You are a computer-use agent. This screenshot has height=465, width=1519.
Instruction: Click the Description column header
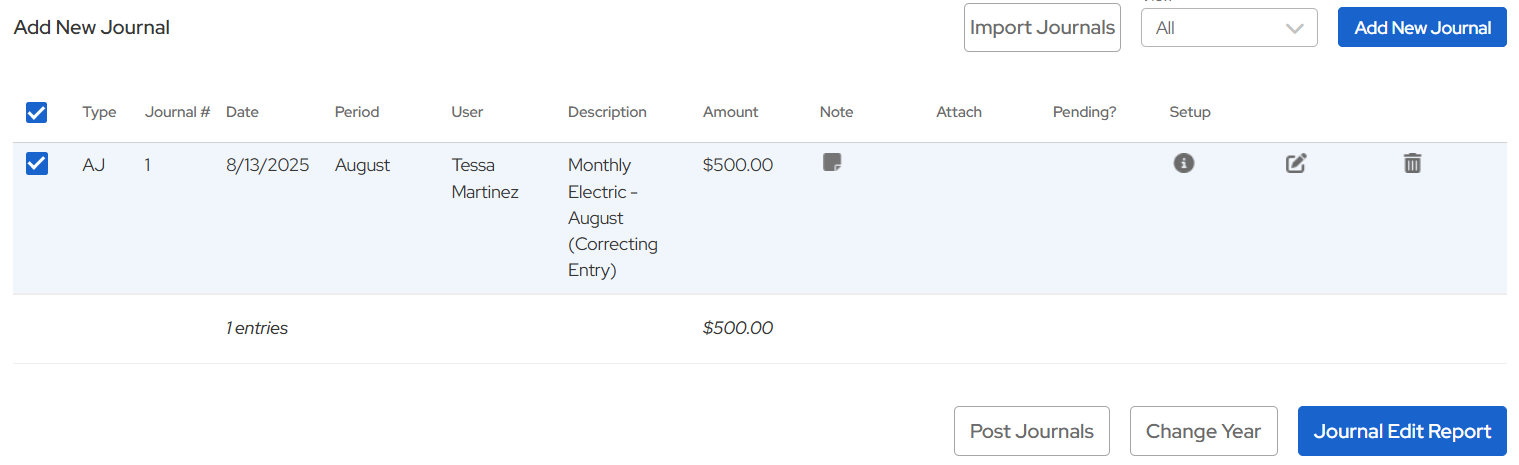(x=607, y=112)
